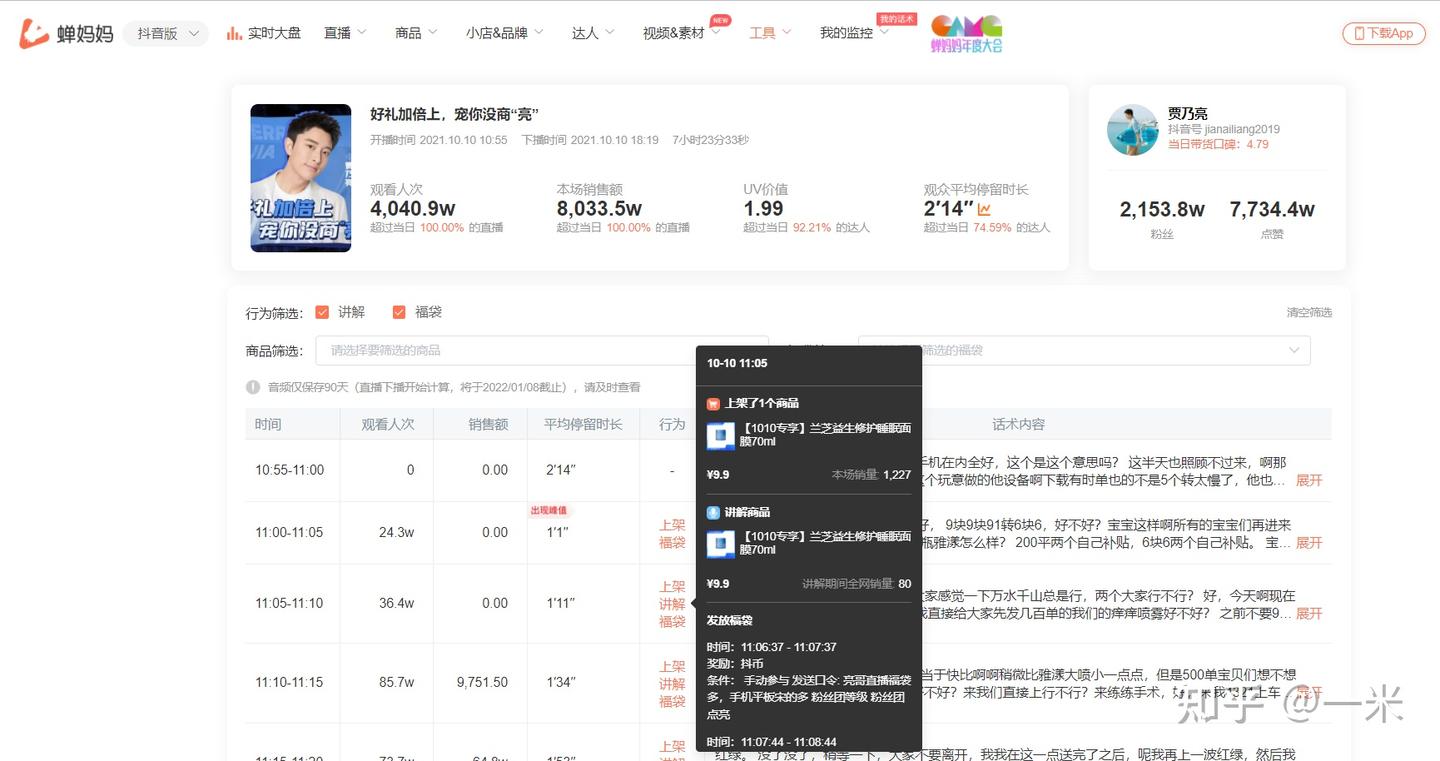Click the 8,033.5w 本场销售额 value
The image size is (1440, 761).
click(599, 209)
